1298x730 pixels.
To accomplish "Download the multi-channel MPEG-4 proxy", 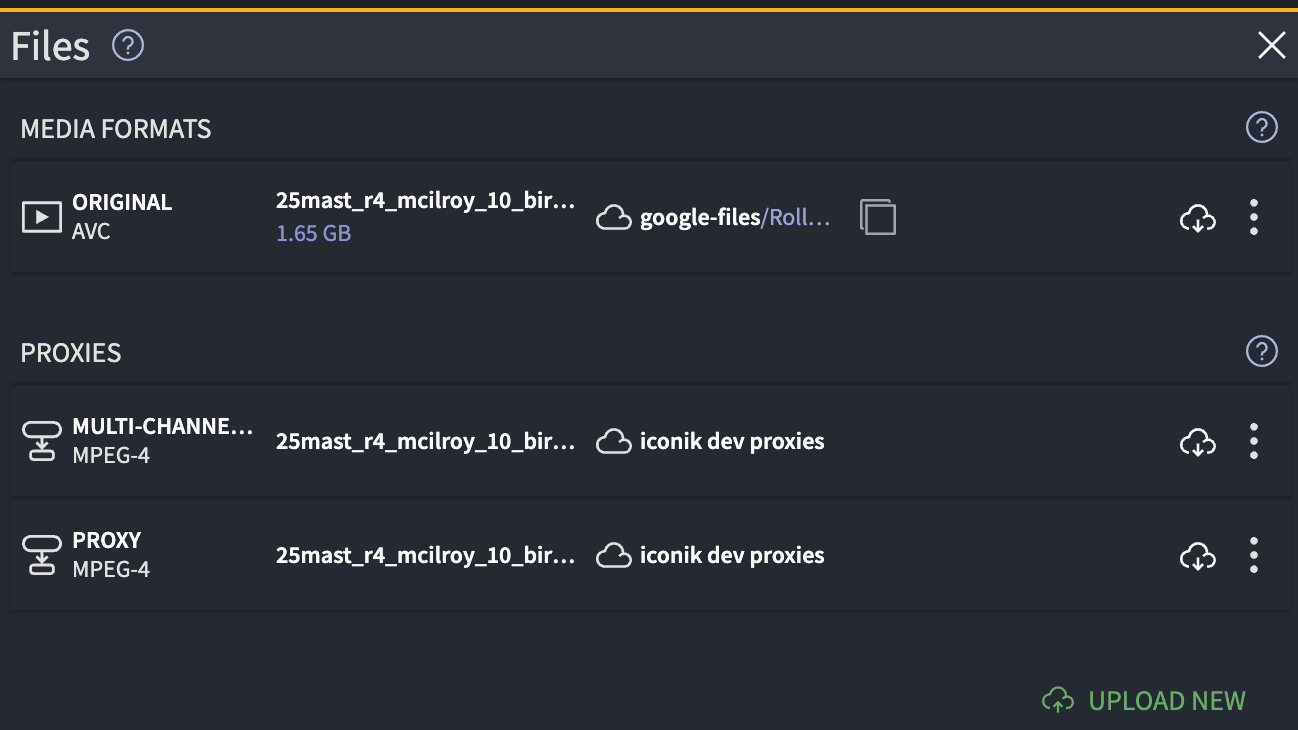I will pyautogui.click(x=1197, y=441).
